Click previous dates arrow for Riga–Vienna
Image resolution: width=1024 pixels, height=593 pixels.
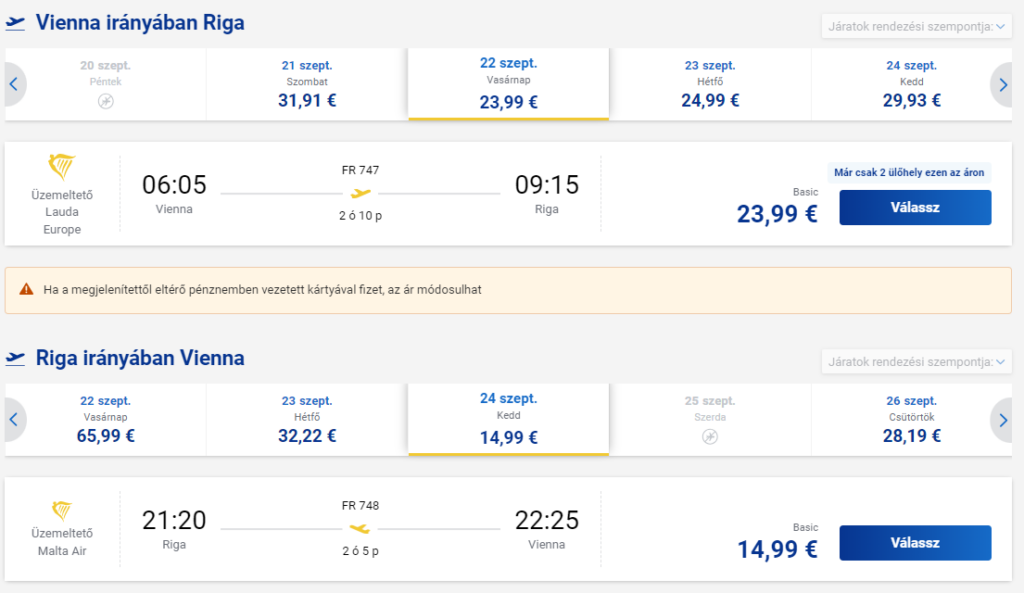tap(13, 419)
